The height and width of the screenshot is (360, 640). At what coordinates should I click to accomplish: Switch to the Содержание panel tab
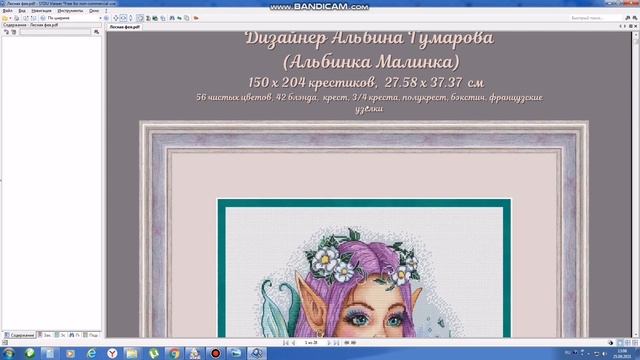point(19,335)
